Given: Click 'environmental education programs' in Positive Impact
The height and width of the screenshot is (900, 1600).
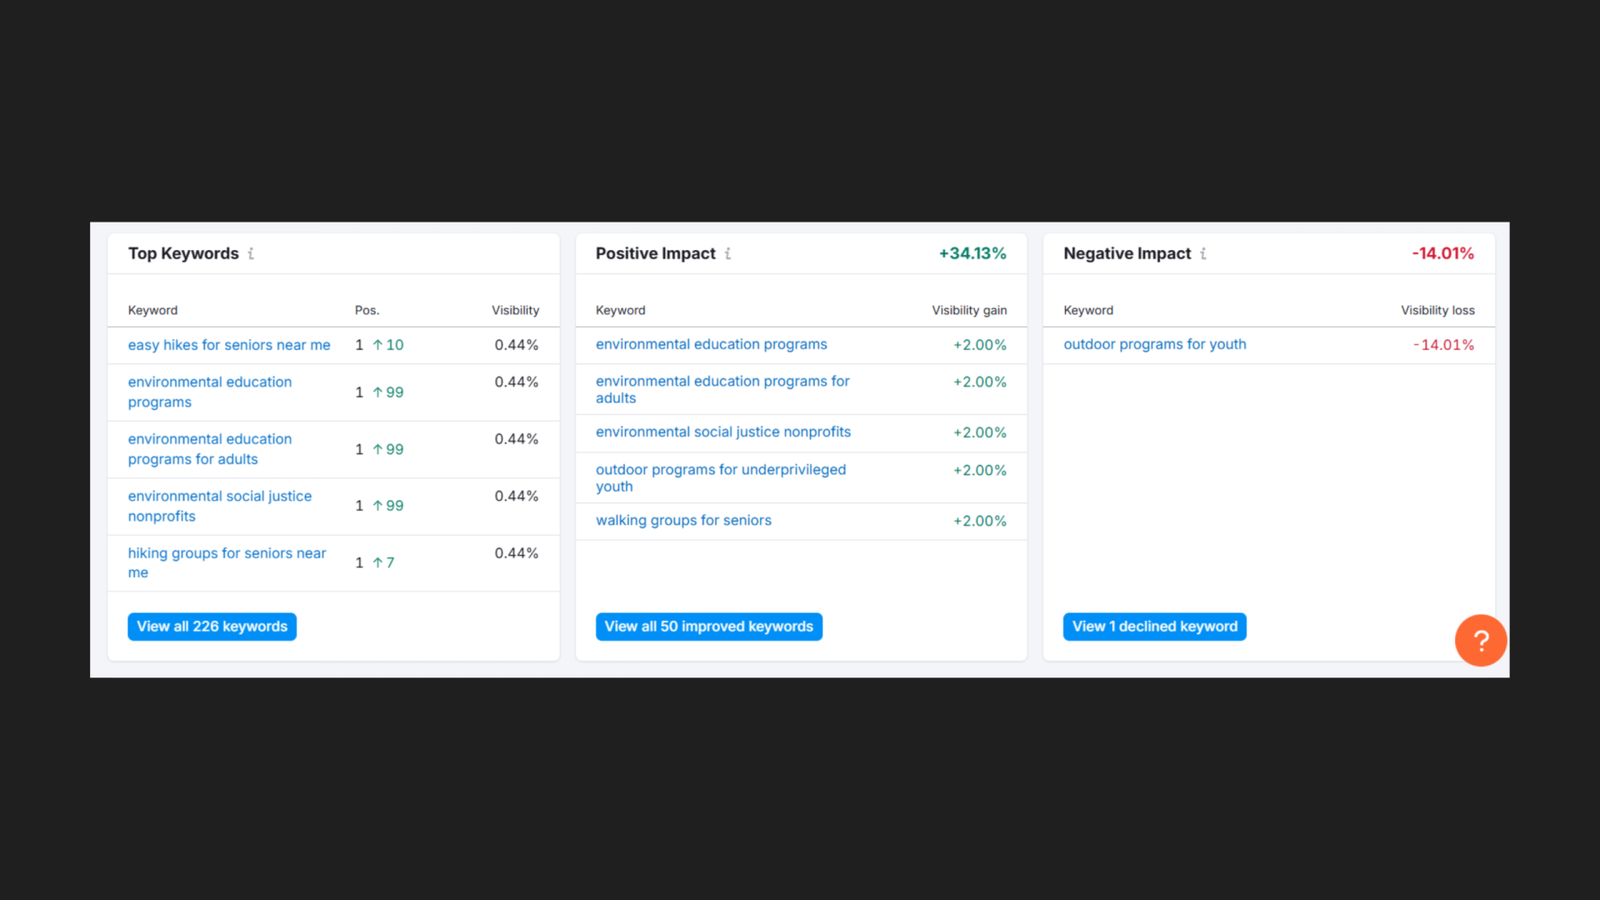Looking at the screenshot, I should 711,345.
